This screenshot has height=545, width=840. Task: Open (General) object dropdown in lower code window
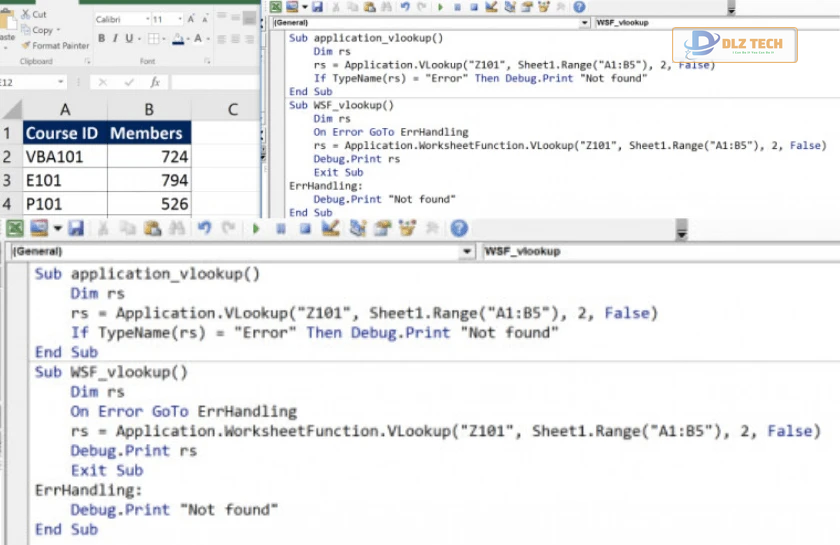click(467, 251)
